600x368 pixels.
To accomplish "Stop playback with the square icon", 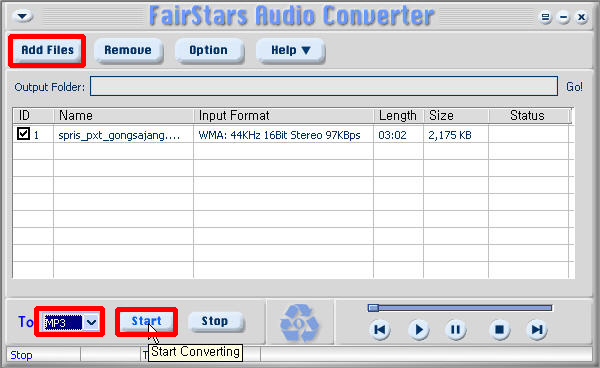I will (499, 329).
